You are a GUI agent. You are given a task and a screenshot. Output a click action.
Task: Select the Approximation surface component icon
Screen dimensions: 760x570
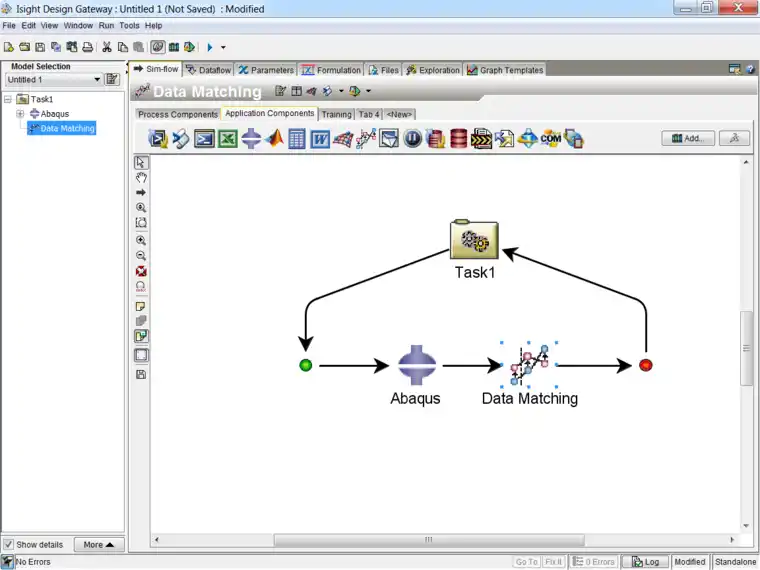point(343,139)
